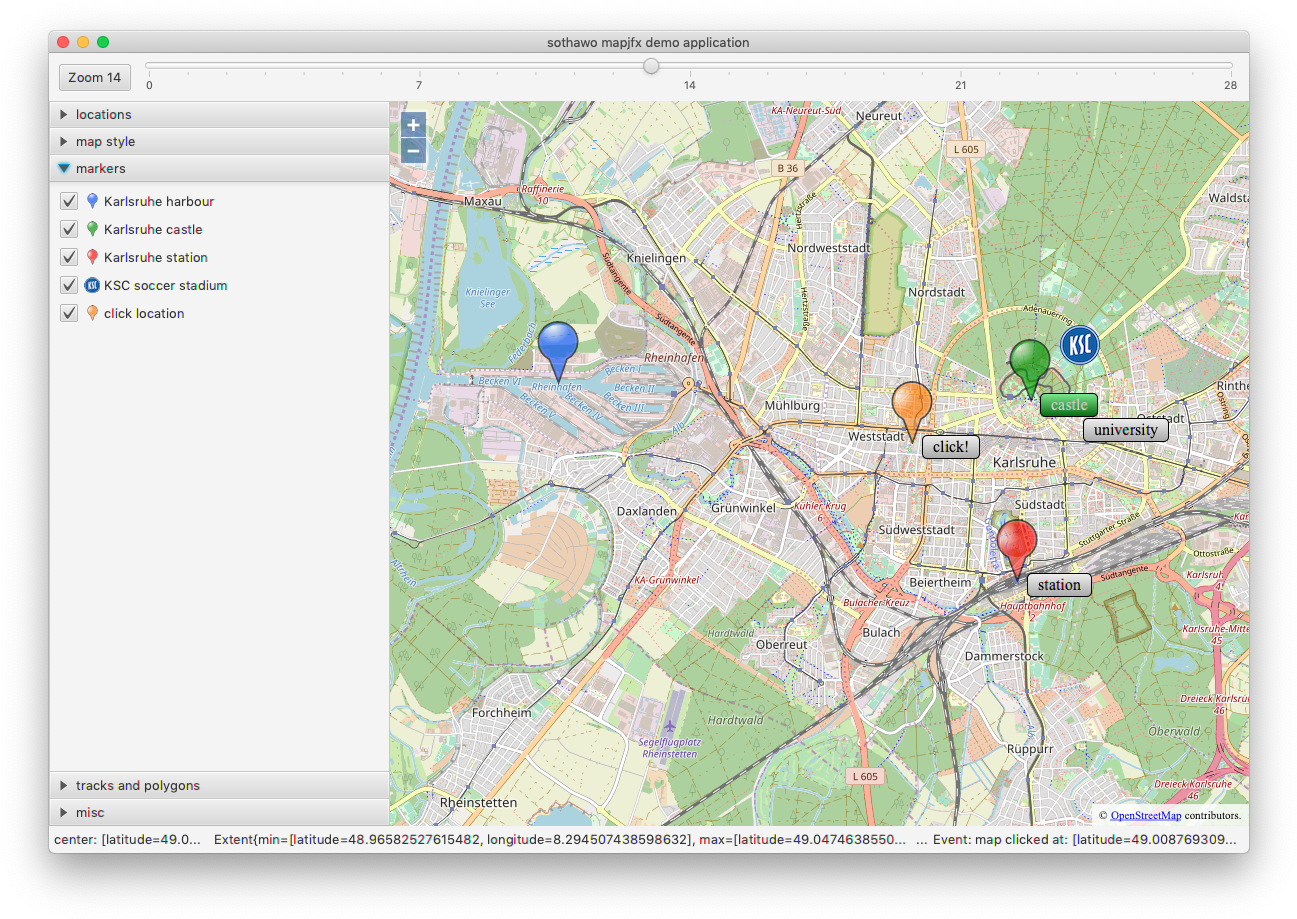Click the Mühlburg district name on map
1297x919 pixels.
[792, 406]
